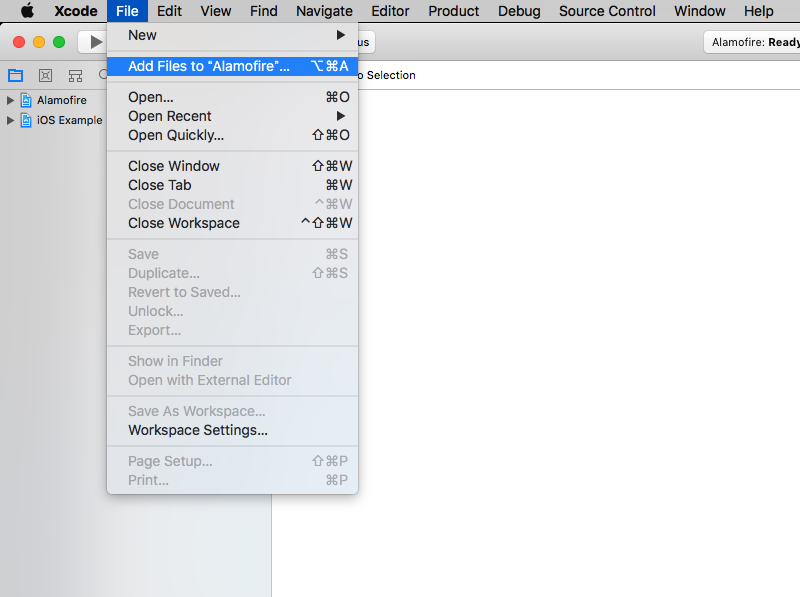Choose Close Workspace
Viewport: 800px width, 597px height.
pos(232,223)
